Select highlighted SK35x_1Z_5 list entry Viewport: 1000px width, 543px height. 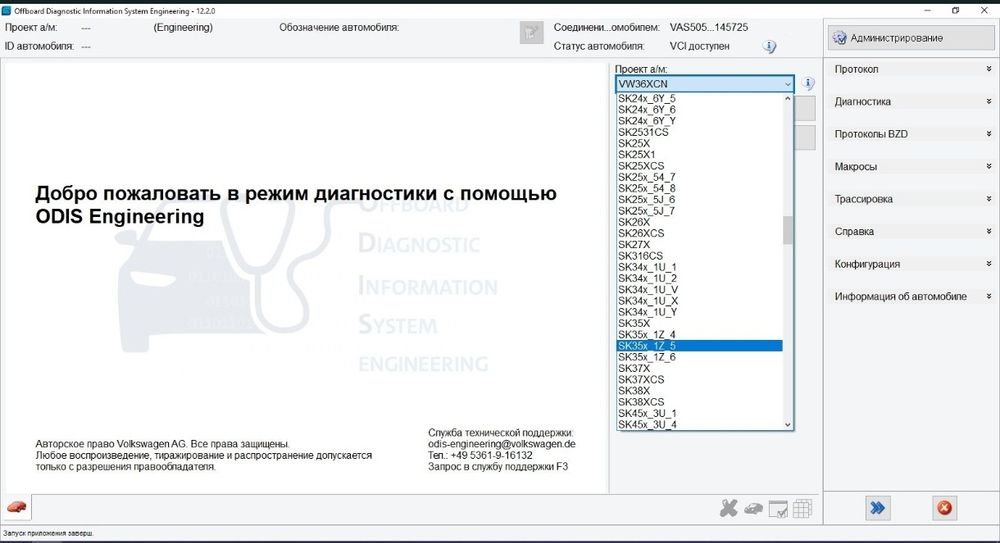pyautogui.click(x=699, y=346)
